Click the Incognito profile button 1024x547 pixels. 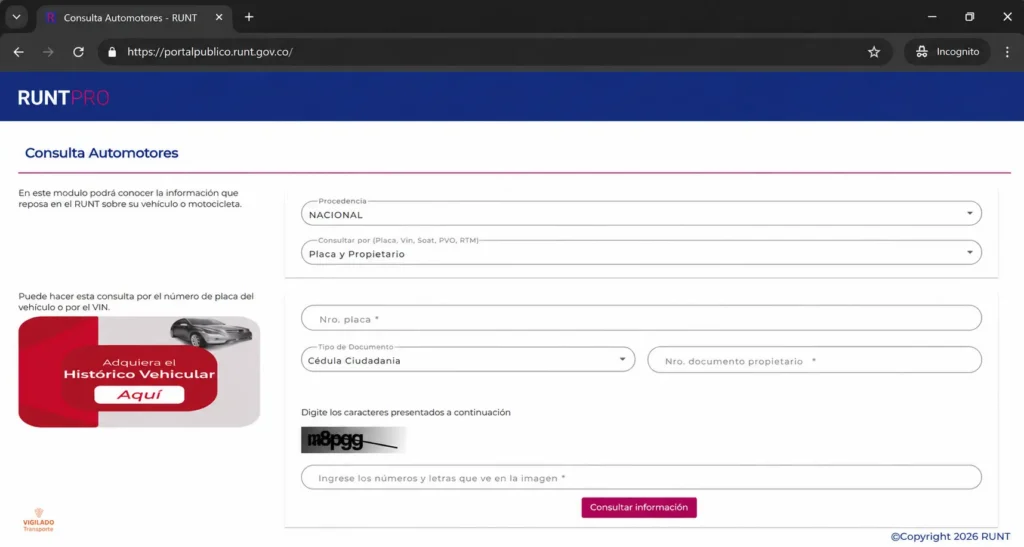coord(947,52)
